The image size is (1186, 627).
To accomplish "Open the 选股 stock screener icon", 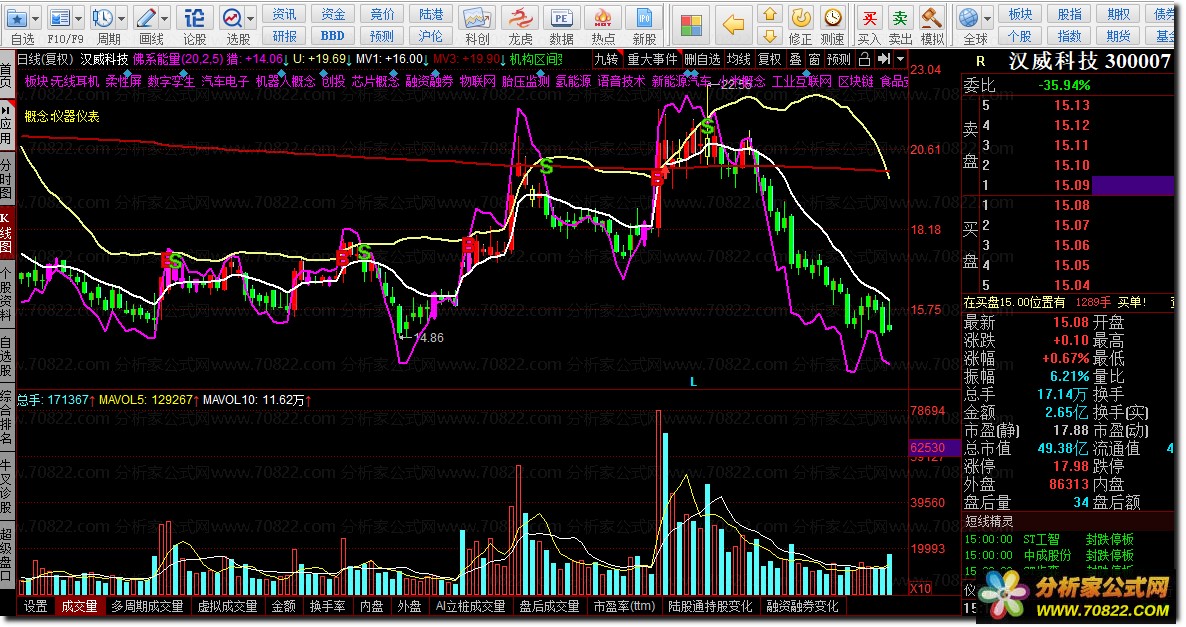I will click(232, 18).
